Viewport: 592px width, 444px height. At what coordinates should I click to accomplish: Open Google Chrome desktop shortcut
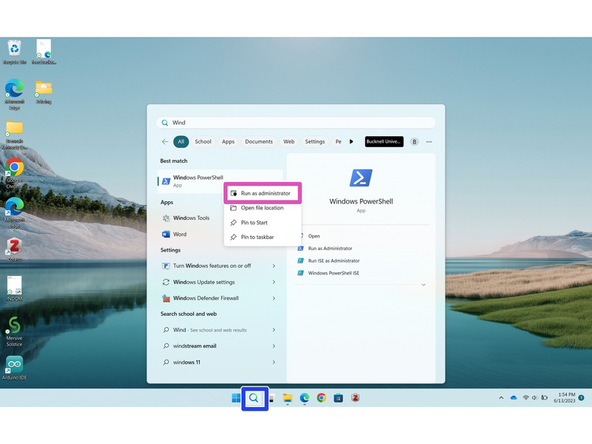[14, 173]
